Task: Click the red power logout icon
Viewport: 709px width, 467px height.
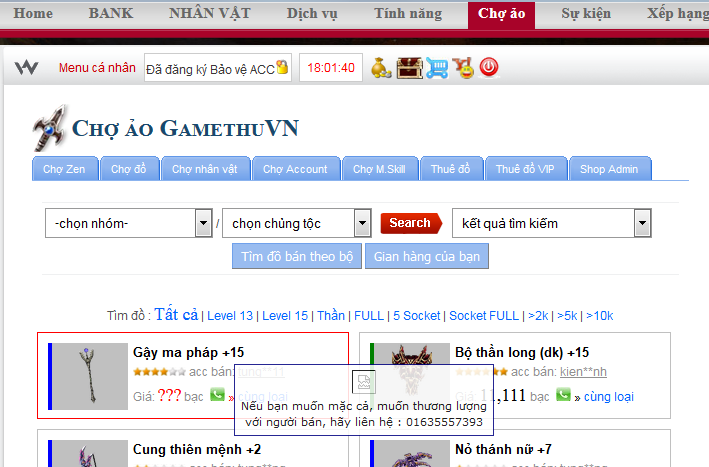Action: point(489,67)
